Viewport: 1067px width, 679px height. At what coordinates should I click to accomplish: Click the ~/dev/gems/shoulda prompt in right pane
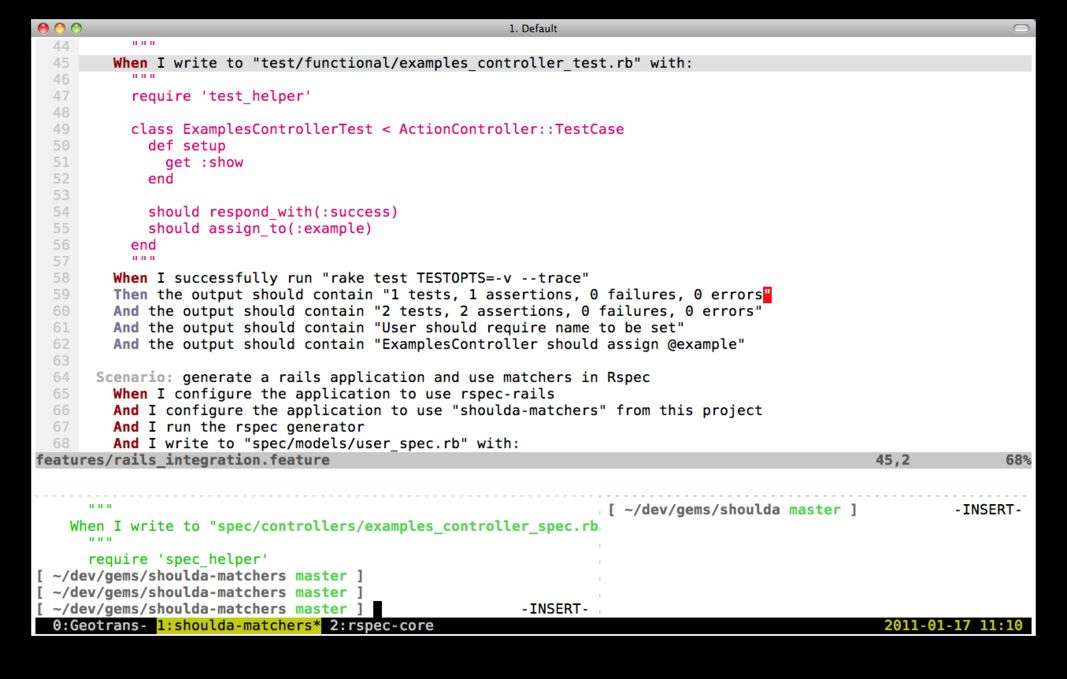click(732, 510)
